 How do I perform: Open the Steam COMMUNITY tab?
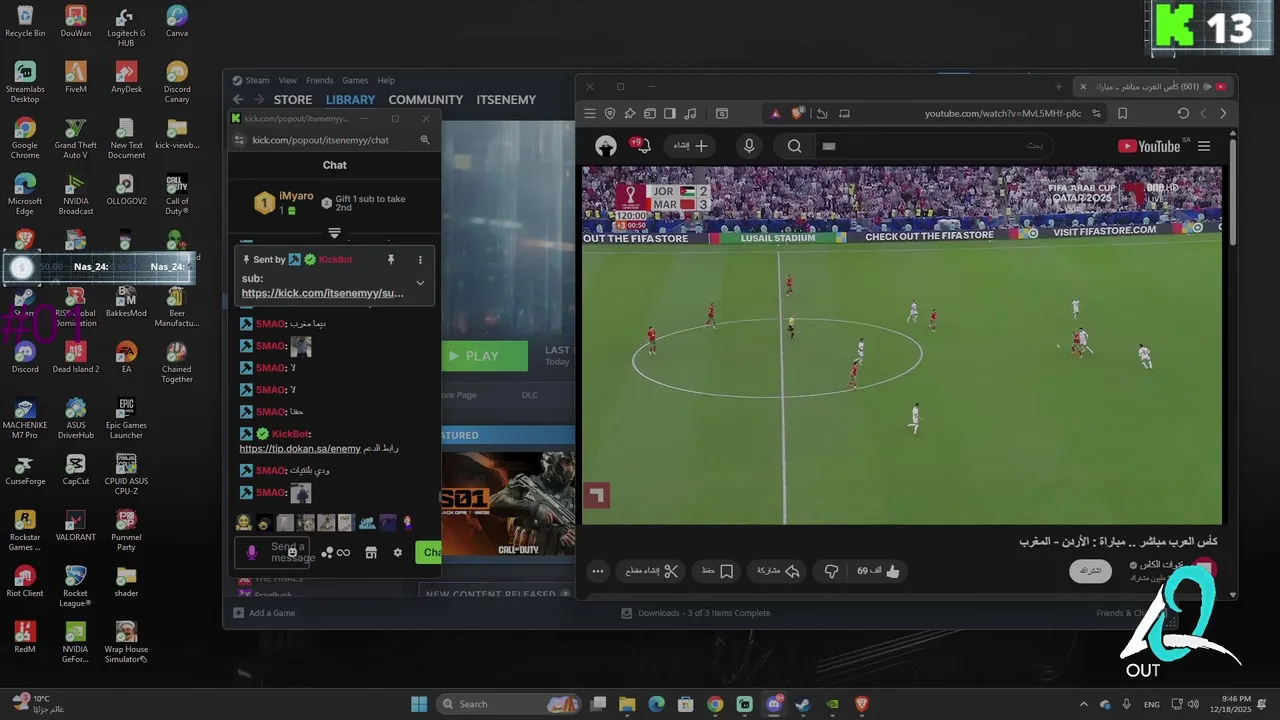pos(426,100)
